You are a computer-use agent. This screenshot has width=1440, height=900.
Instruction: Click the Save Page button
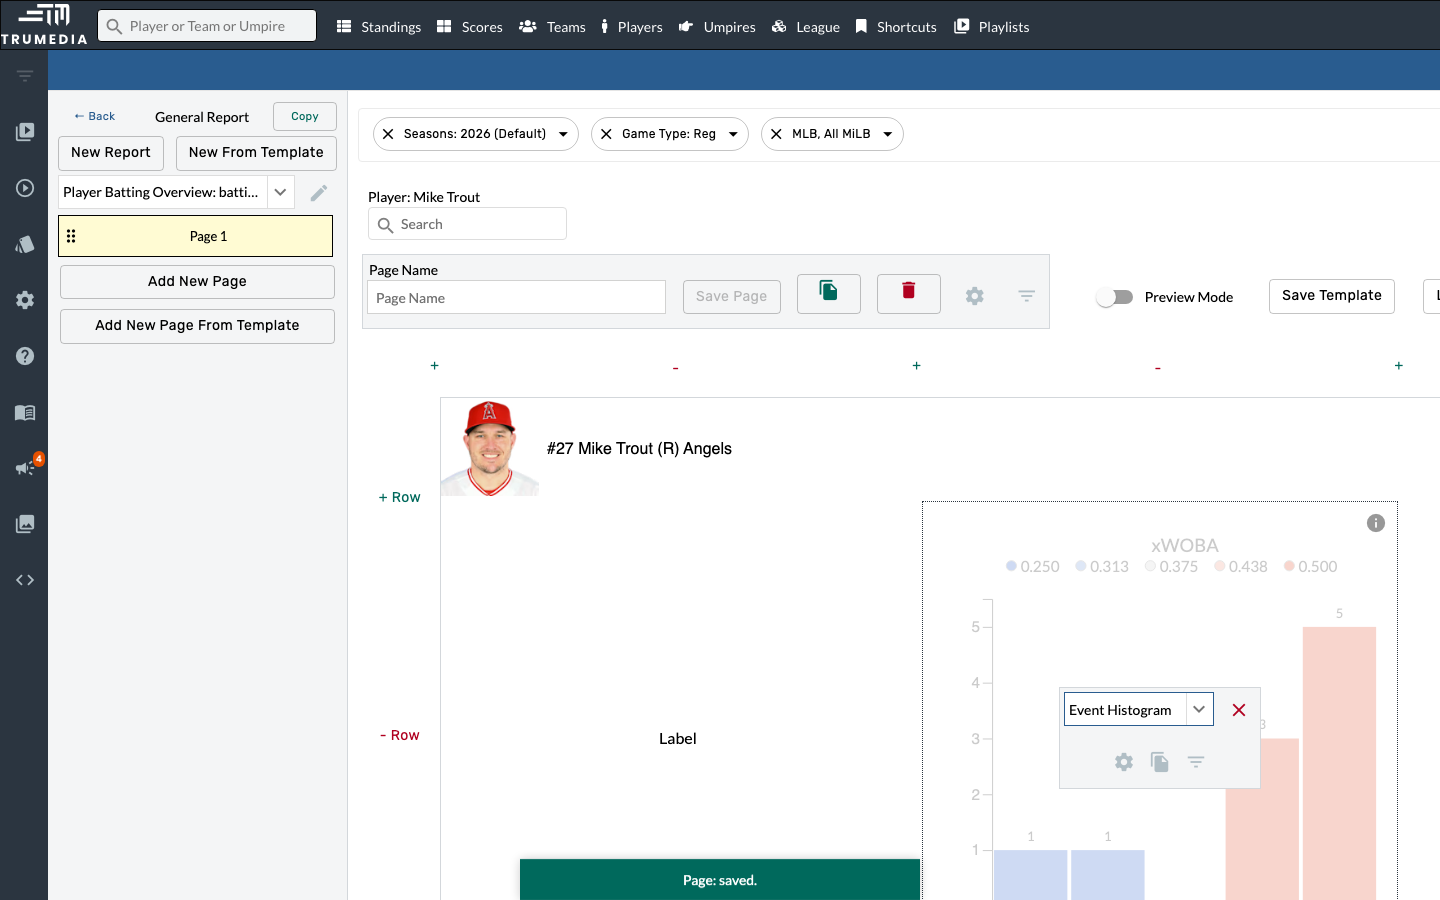click(x=732, y=297)
